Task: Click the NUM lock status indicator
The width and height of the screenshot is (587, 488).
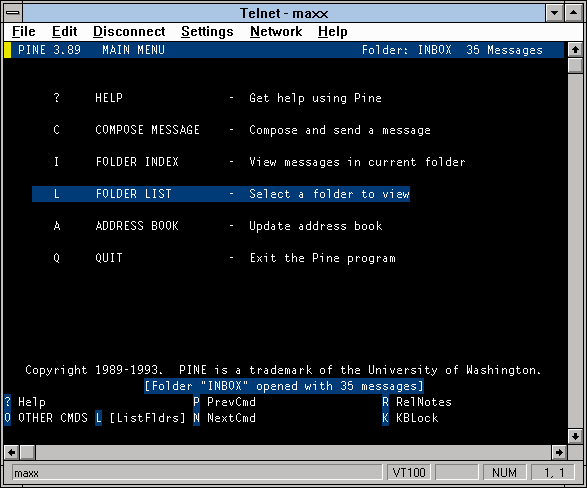Action: pyautogui.click(x=504, y=473)
